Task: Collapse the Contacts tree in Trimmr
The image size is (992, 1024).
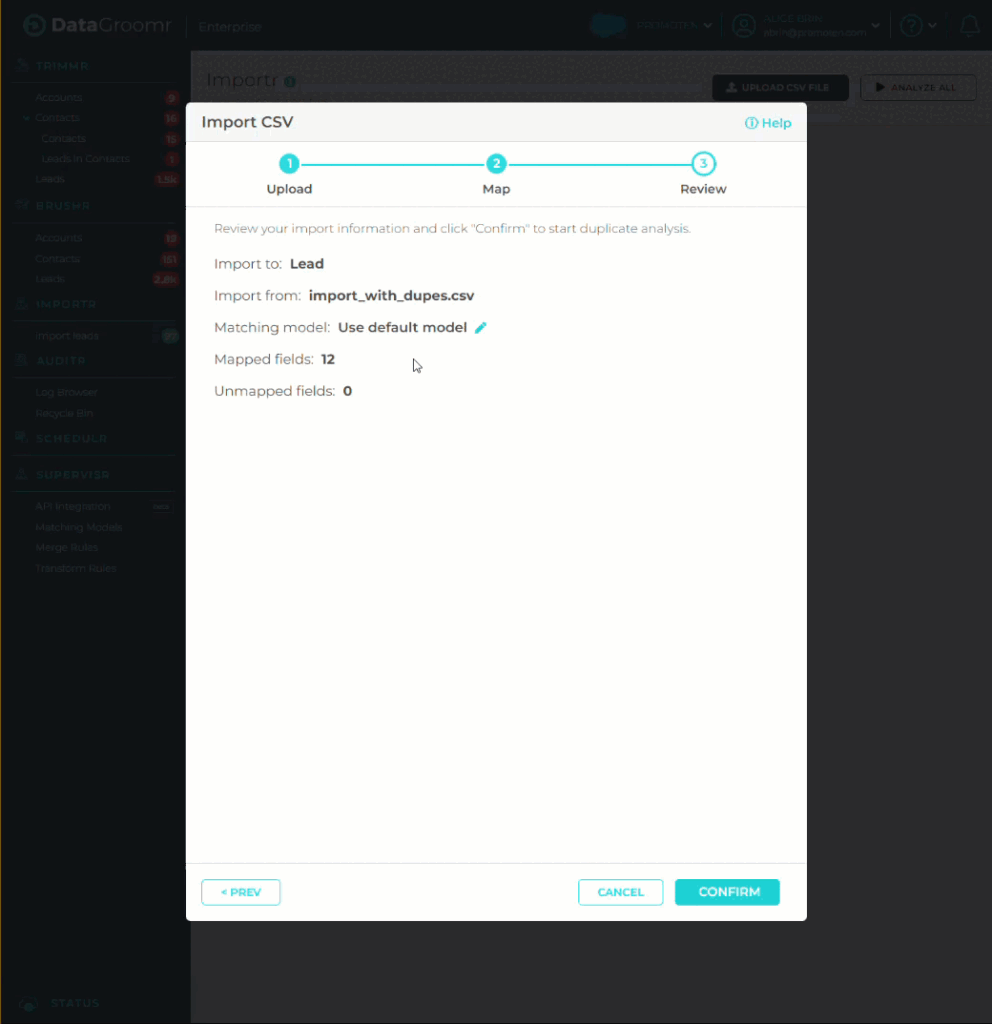Action: [26, 118]
